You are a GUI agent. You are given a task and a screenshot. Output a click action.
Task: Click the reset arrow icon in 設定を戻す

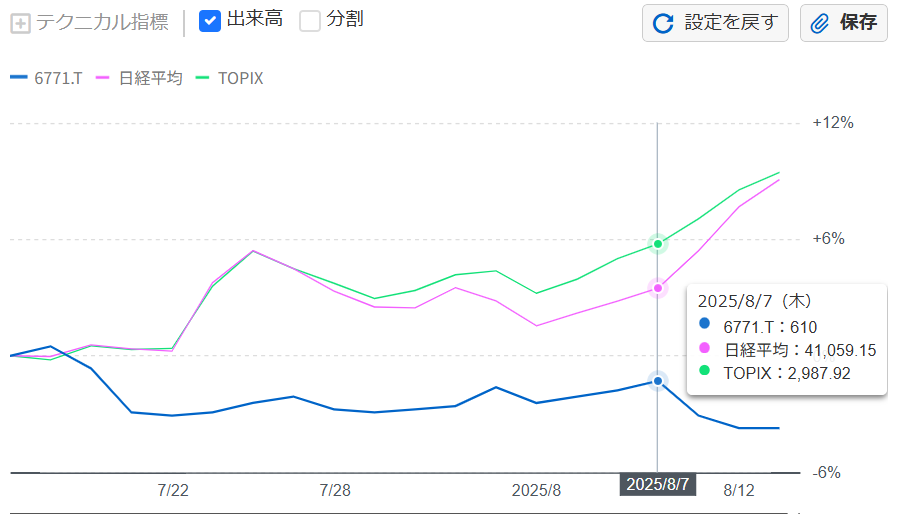(x=663, y=23)
